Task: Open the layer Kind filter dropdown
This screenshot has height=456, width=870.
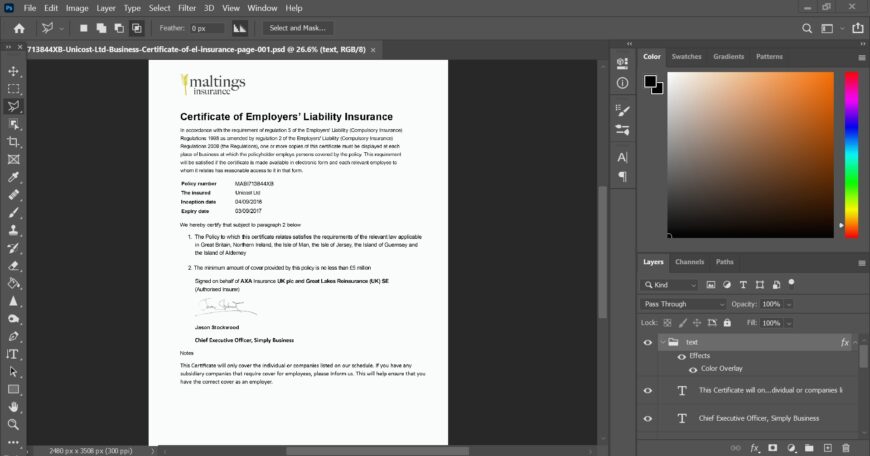Action: click(x=669, y=285)
